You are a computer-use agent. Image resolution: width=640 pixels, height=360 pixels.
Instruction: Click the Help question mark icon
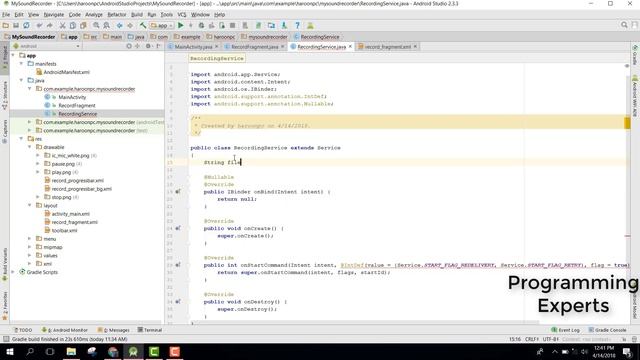pyautogui.click(x=298, y=25)
